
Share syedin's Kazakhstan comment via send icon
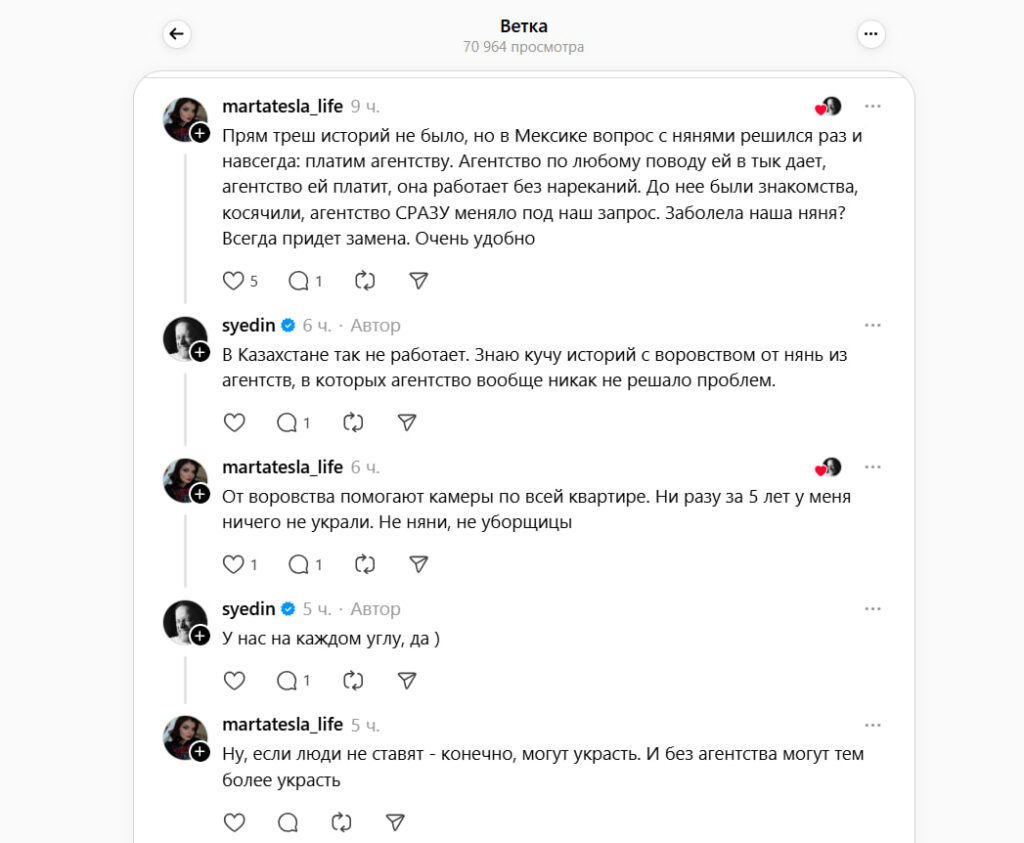(x=407, y=422)
